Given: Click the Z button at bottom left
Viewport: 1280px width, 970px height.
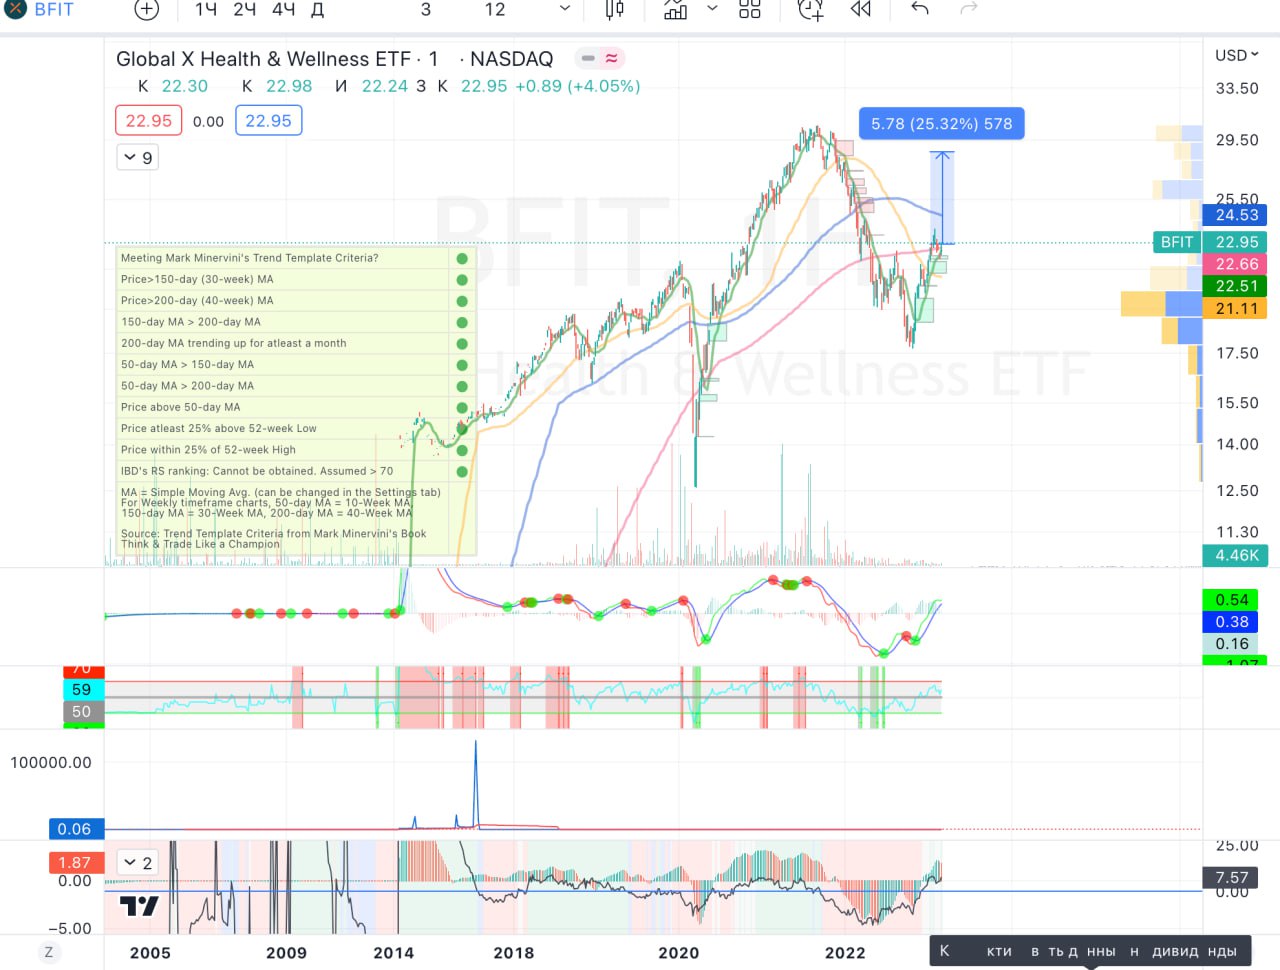Looking at the screenshot, I should pos(49,952).
